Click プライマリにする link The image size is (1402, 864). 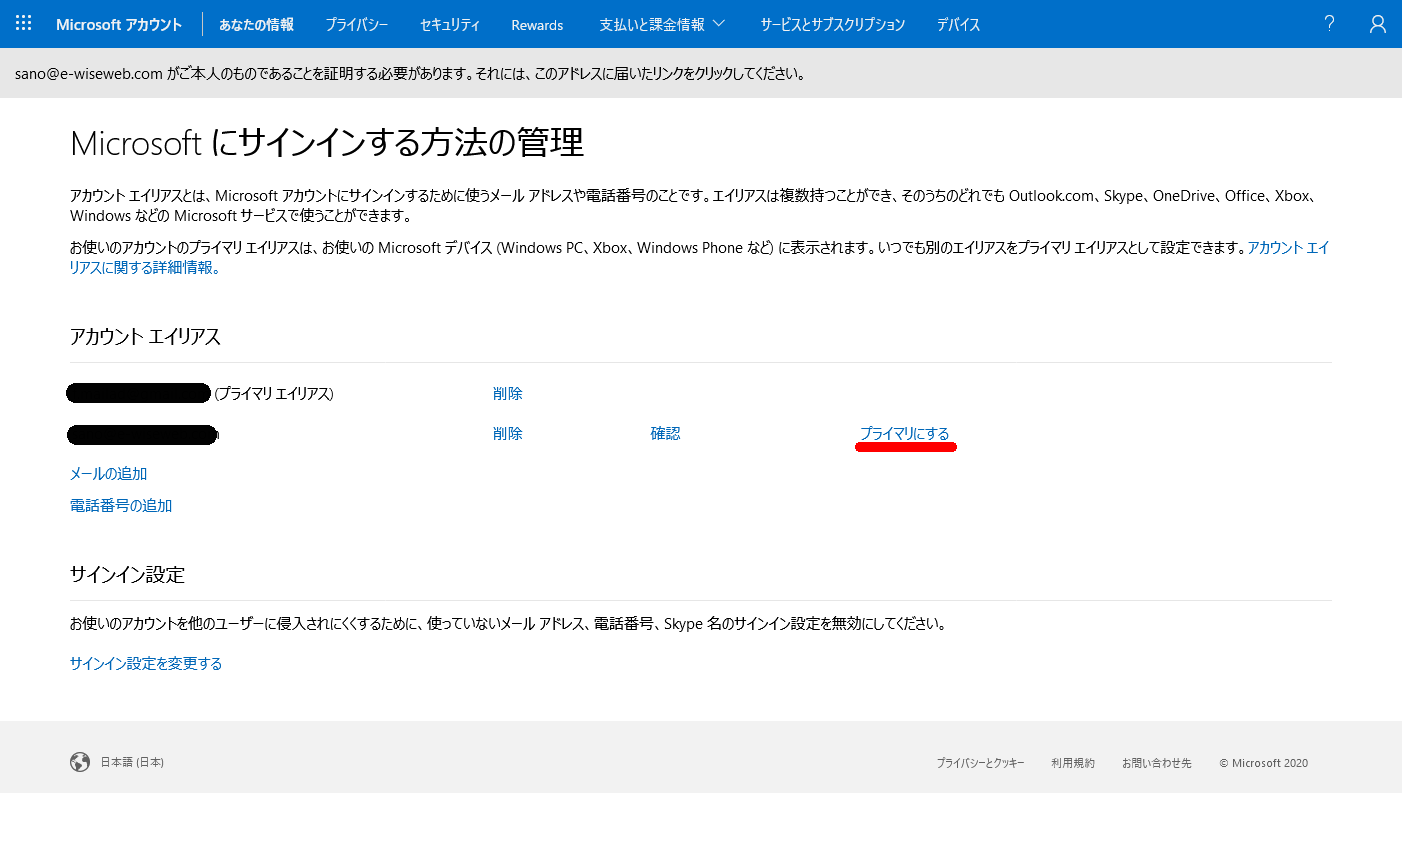pyautogui.click(x=905, y=433)
